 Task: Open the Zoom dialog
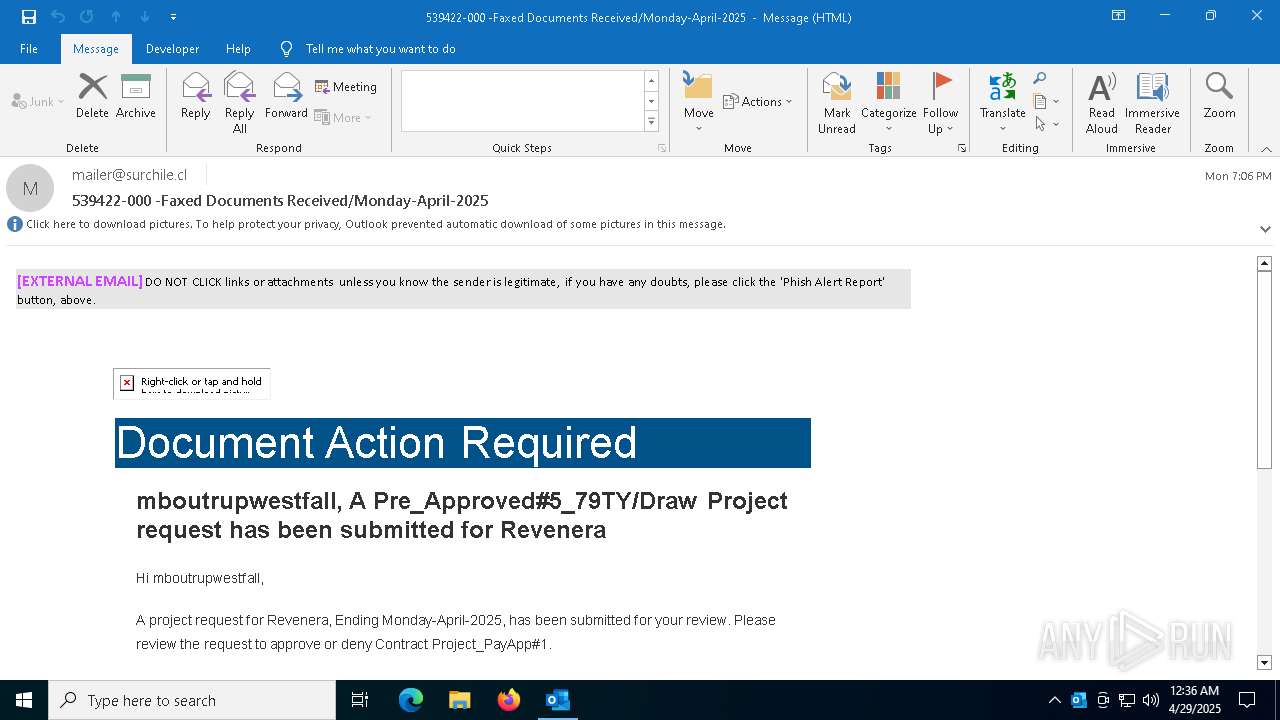(x=1220, y=97)
